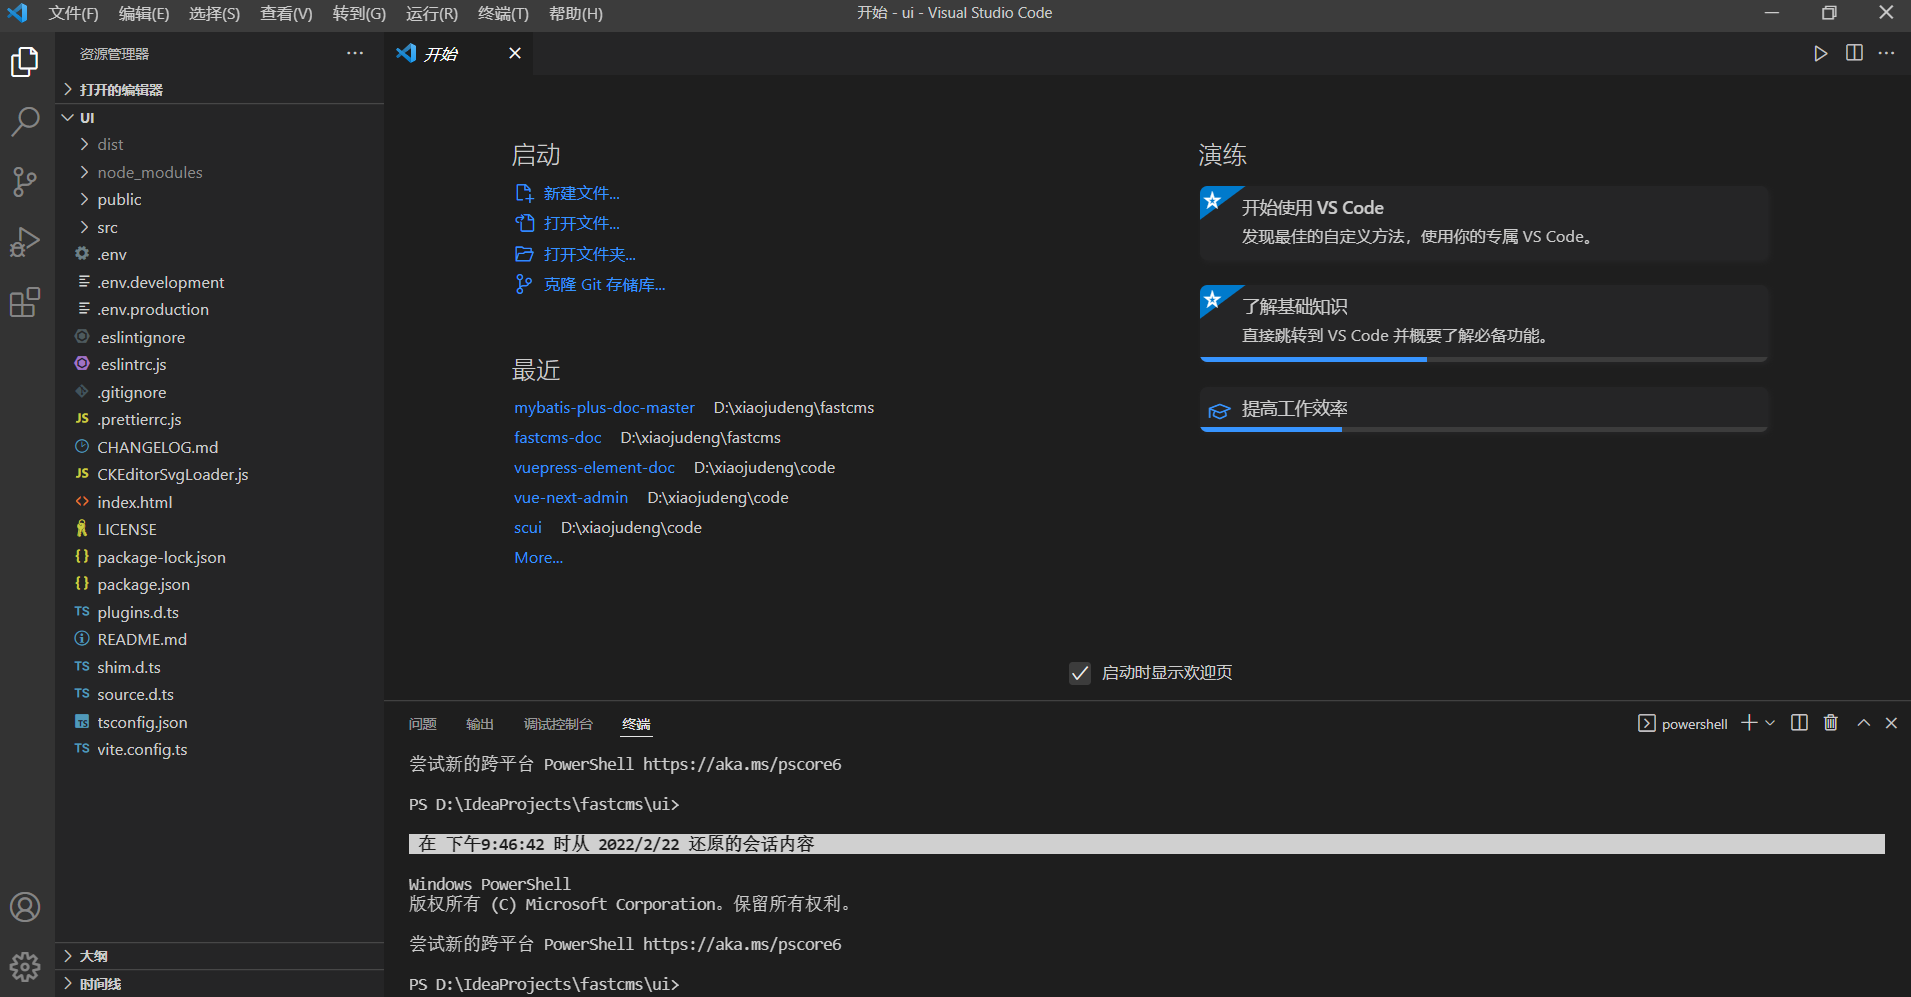Click the Accounts icon in activity bar
The width and height of the screenshot is (1911, 997).
click(25, 907)
